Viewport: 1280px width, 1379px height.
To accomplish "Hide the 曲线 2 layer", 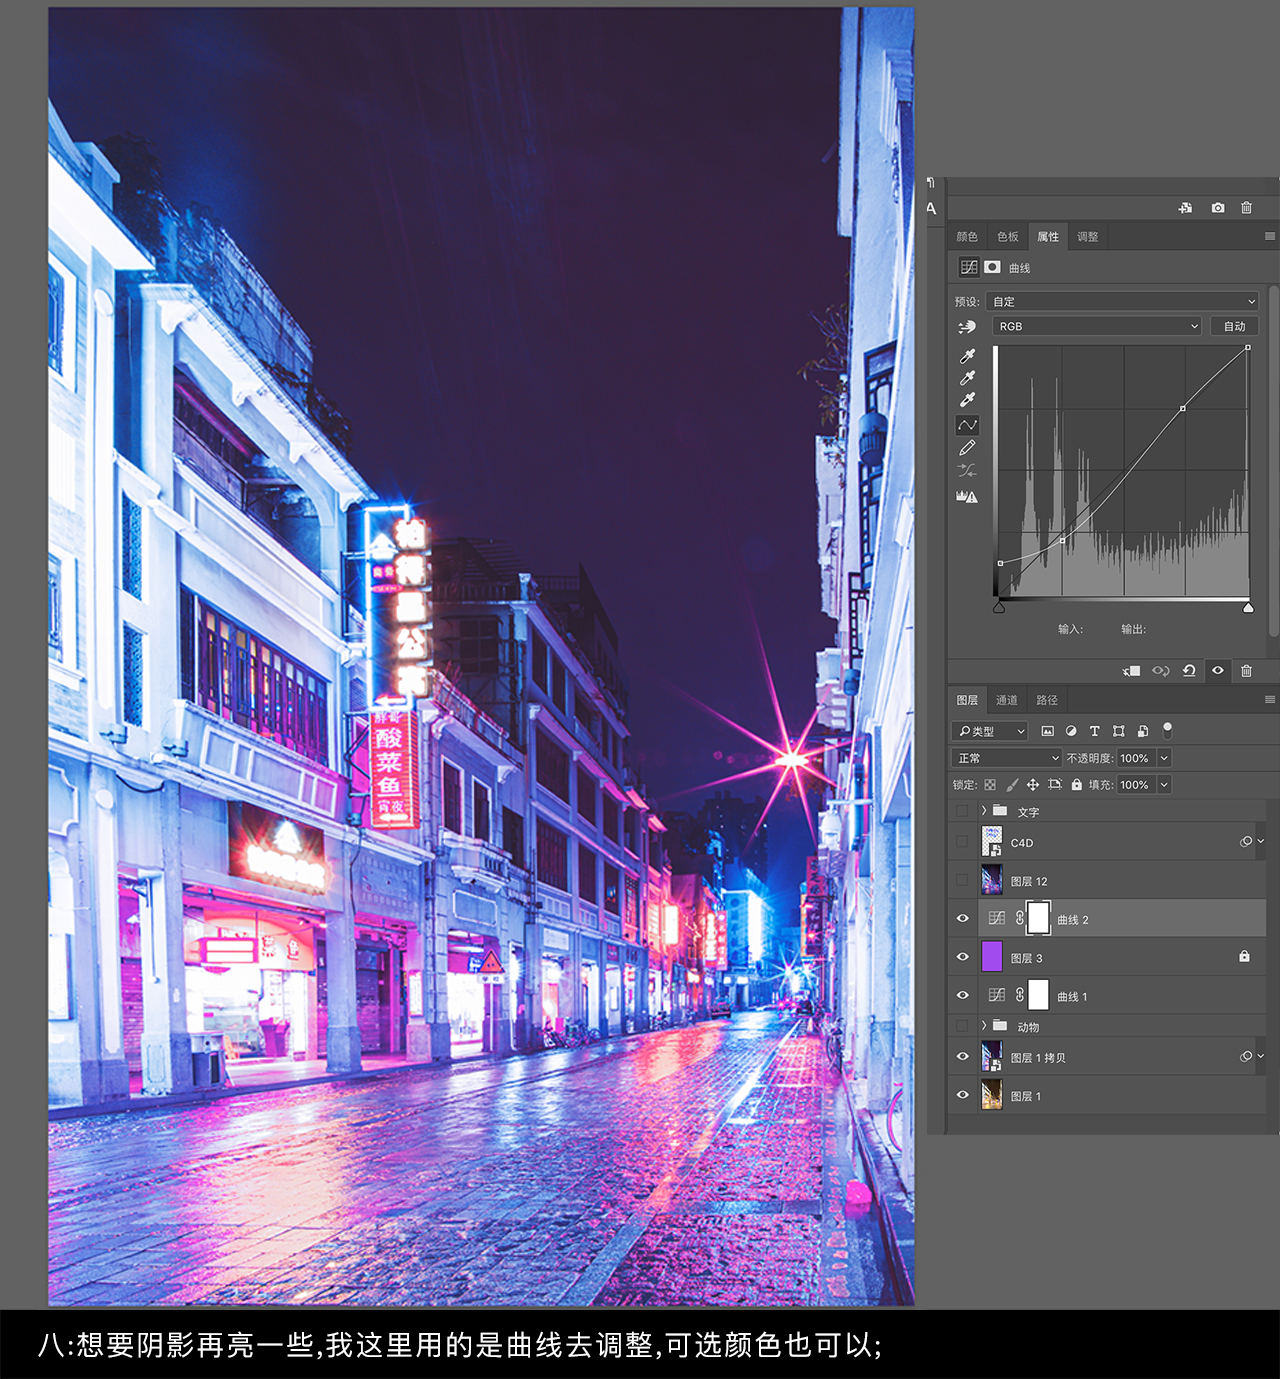I will [x=962, y=918].
